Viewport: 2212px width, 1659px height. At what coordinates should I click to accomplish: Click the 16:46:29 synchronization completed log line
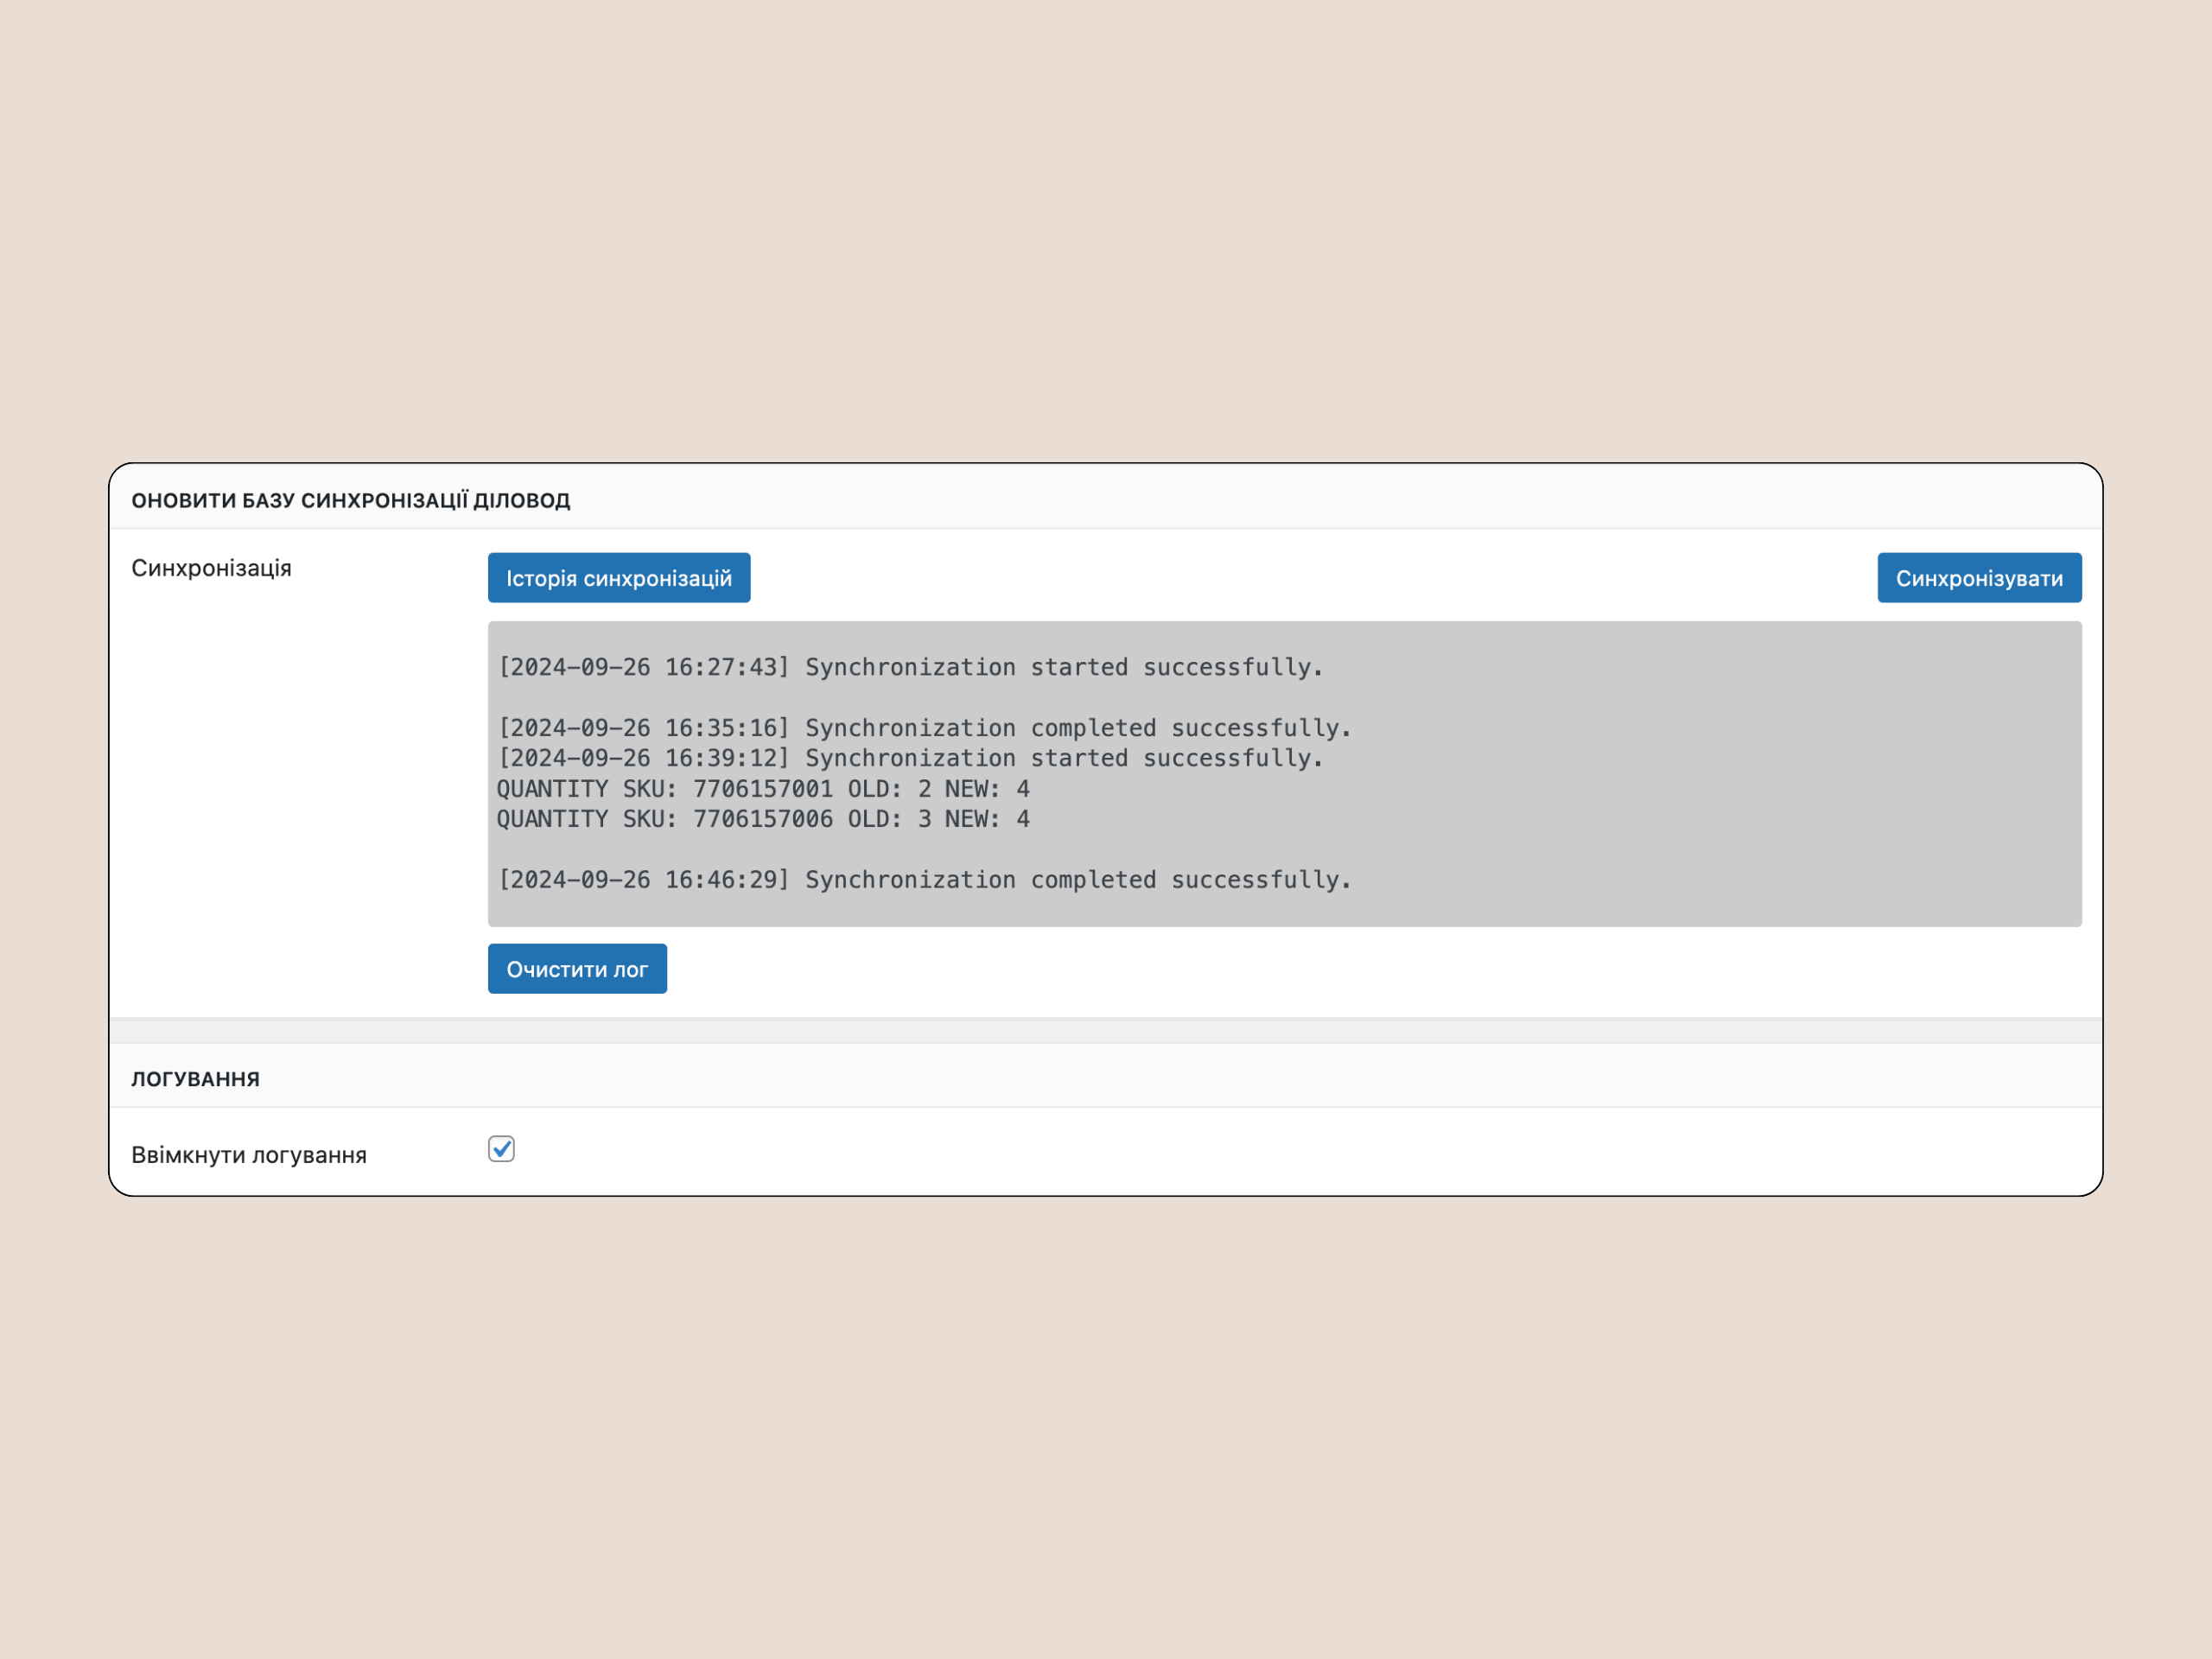924,880
